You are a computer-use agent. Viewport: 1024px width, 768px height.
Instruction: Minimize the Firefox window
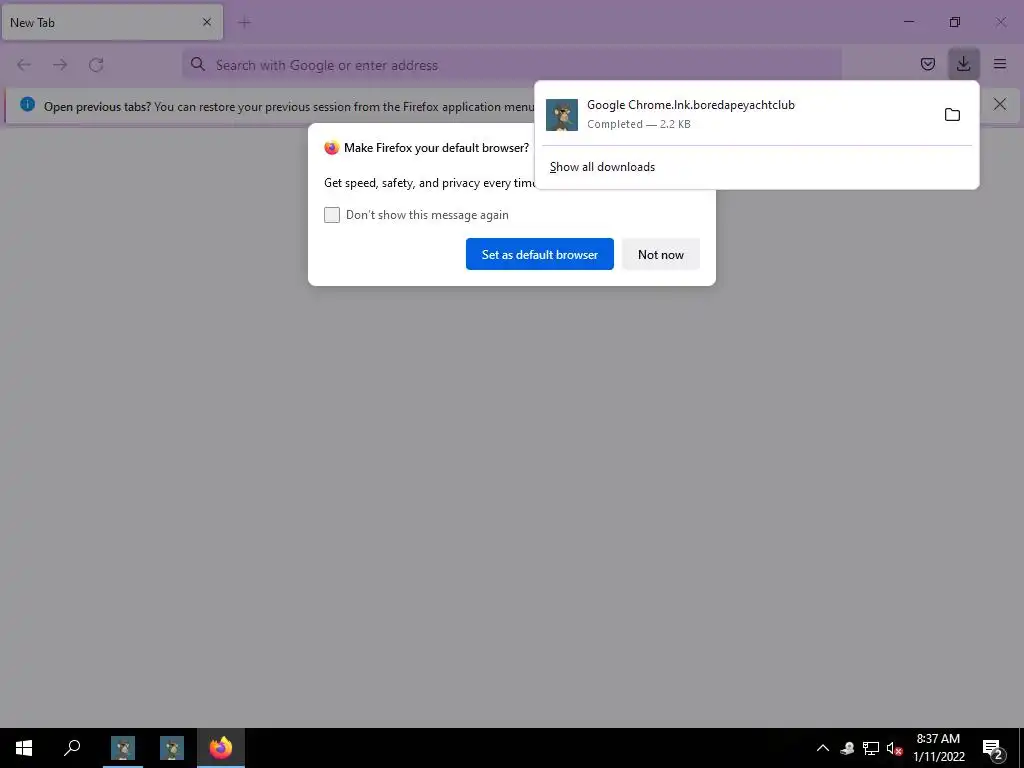point(908,22)
